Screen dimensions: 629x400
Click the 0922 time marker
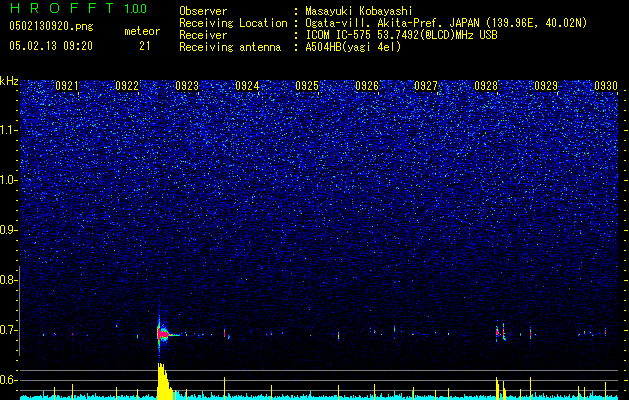pos(127,86)
